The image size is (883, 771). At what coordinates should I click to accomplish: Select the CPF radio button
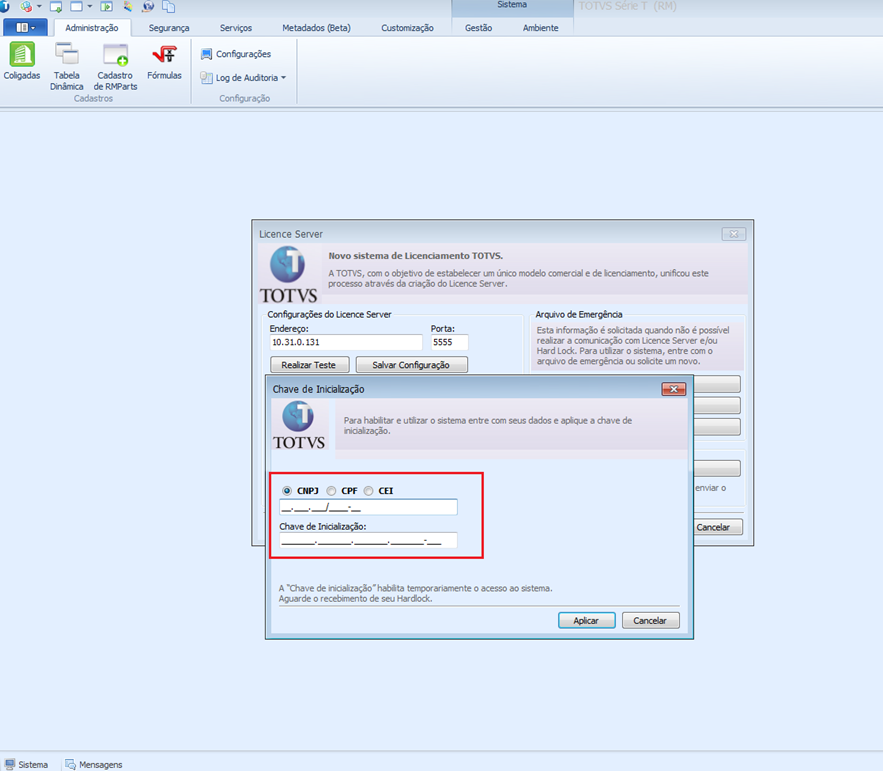click(331, 491)
